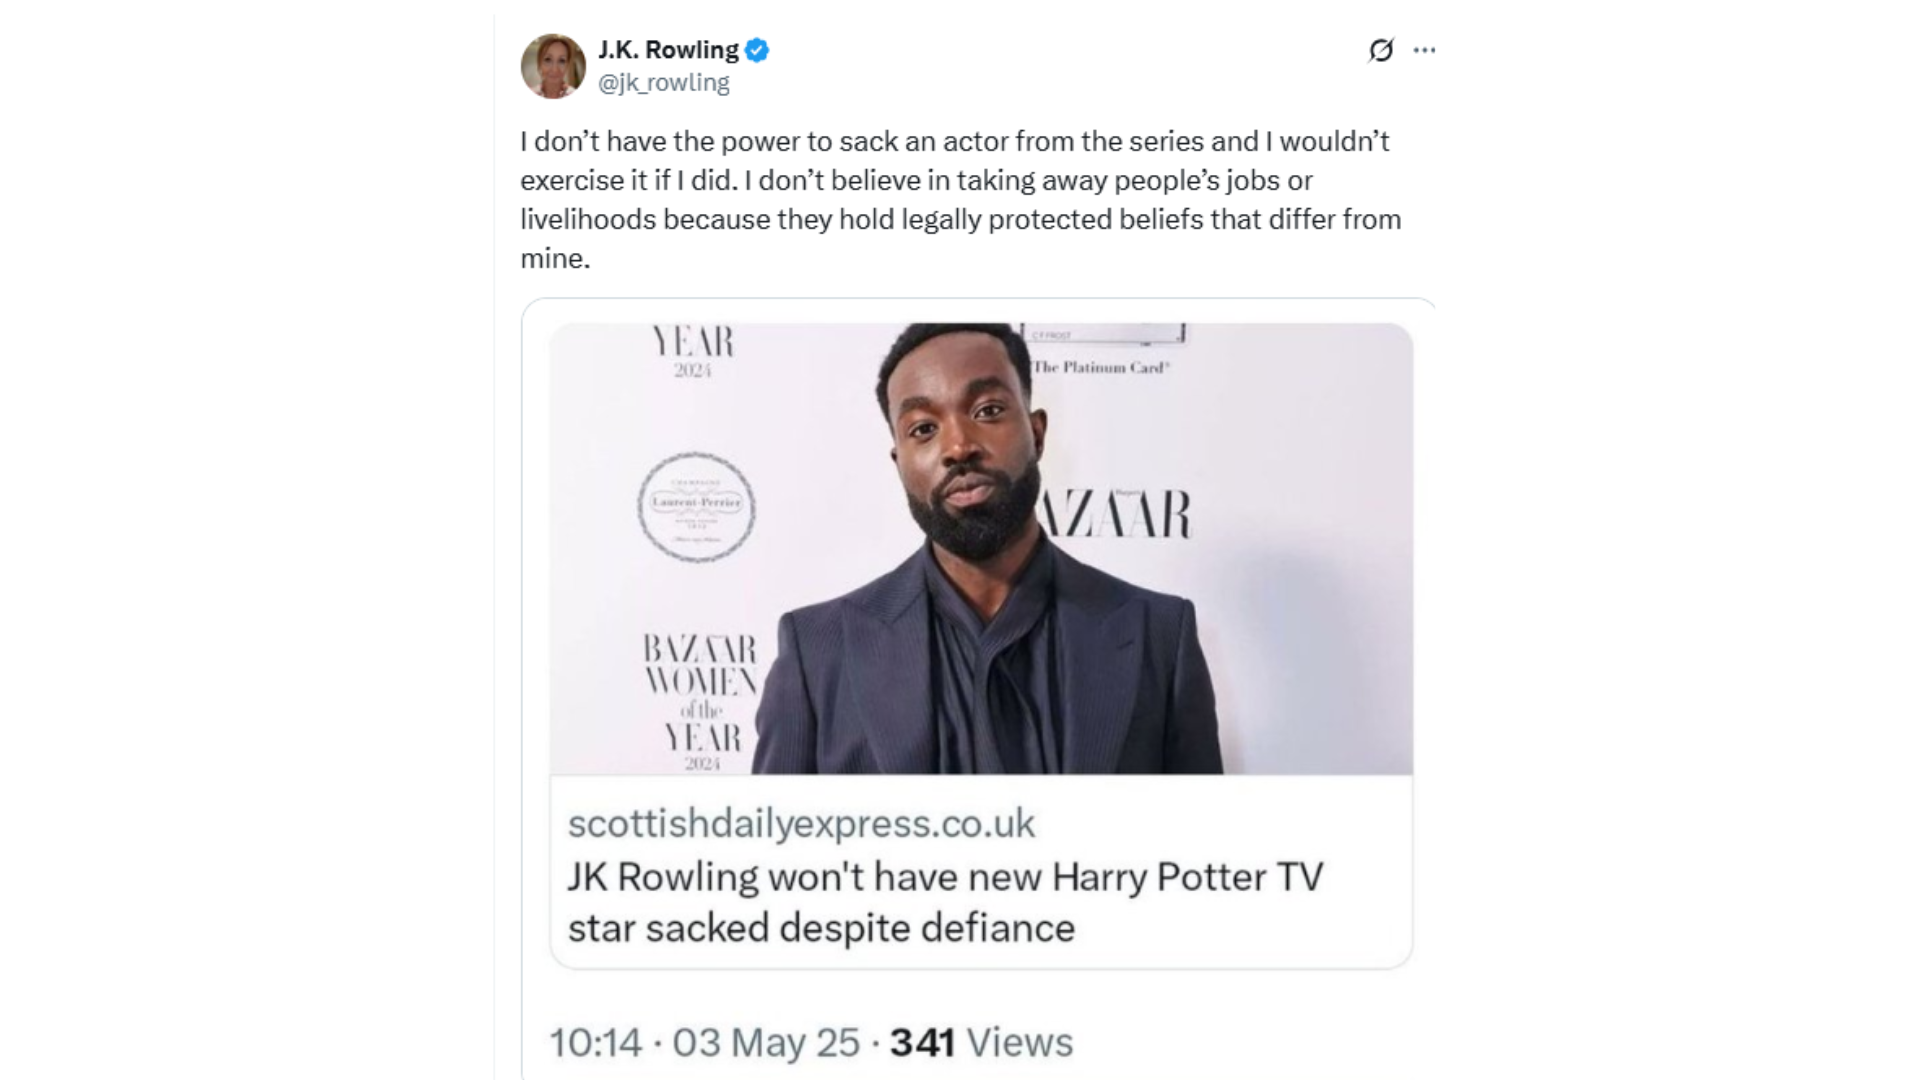Click the large BAZAAR logo beside the man
This screenshot has width=1920, height=1080.
tap(1115, 515)
